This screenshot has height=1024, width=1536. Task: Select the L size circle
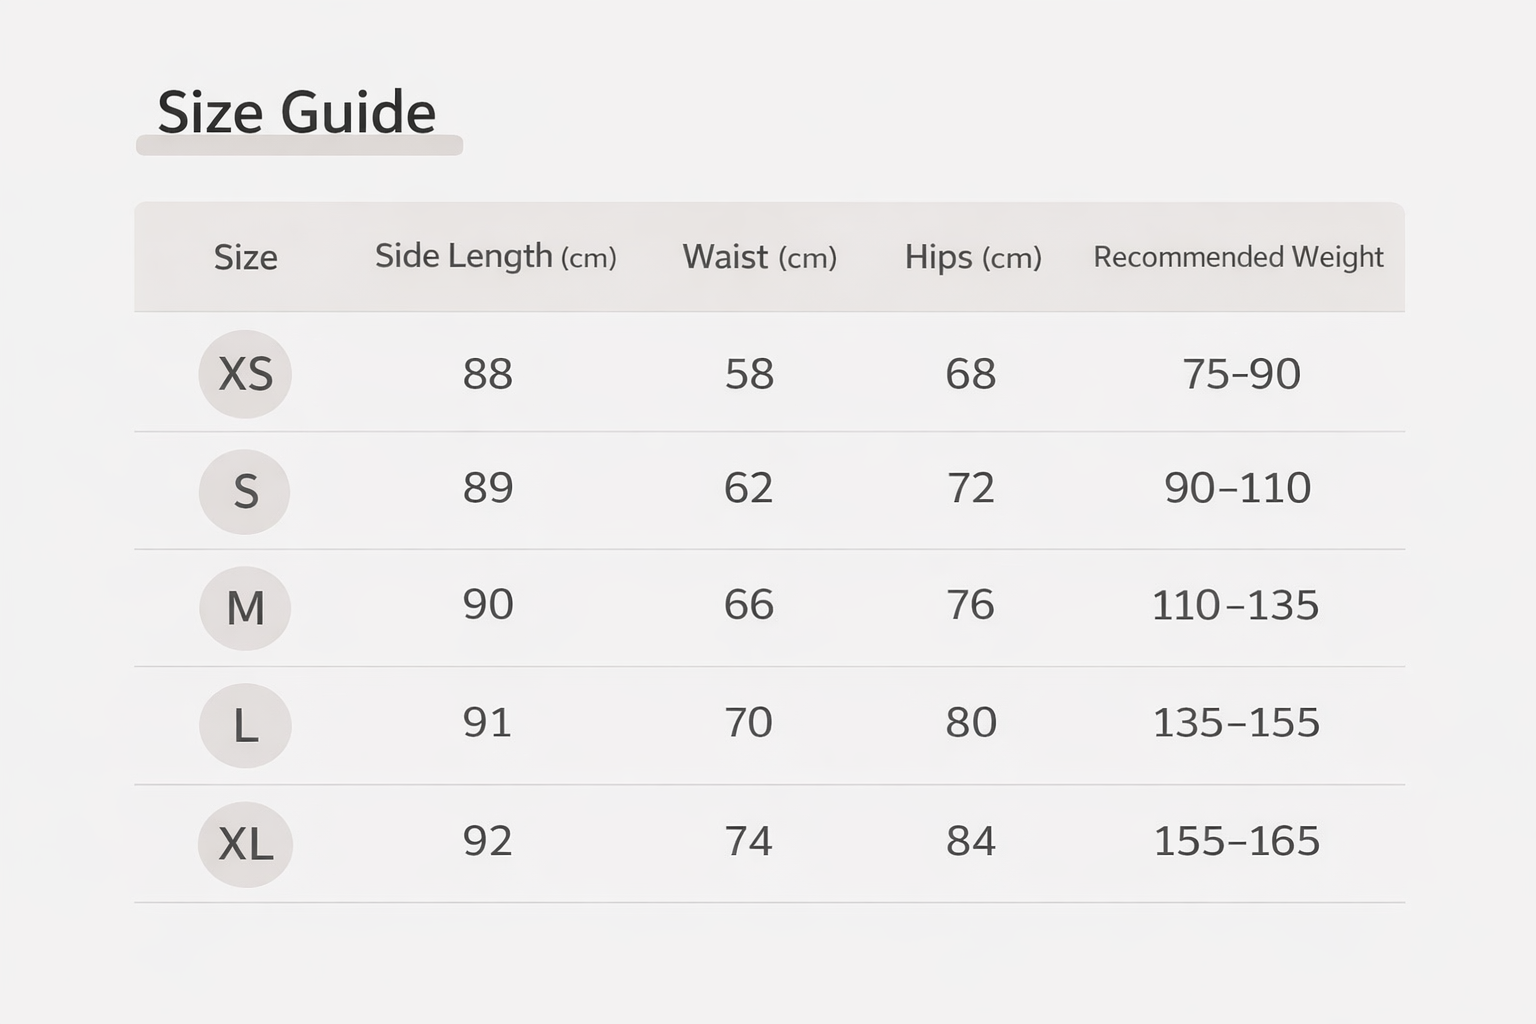245,725
